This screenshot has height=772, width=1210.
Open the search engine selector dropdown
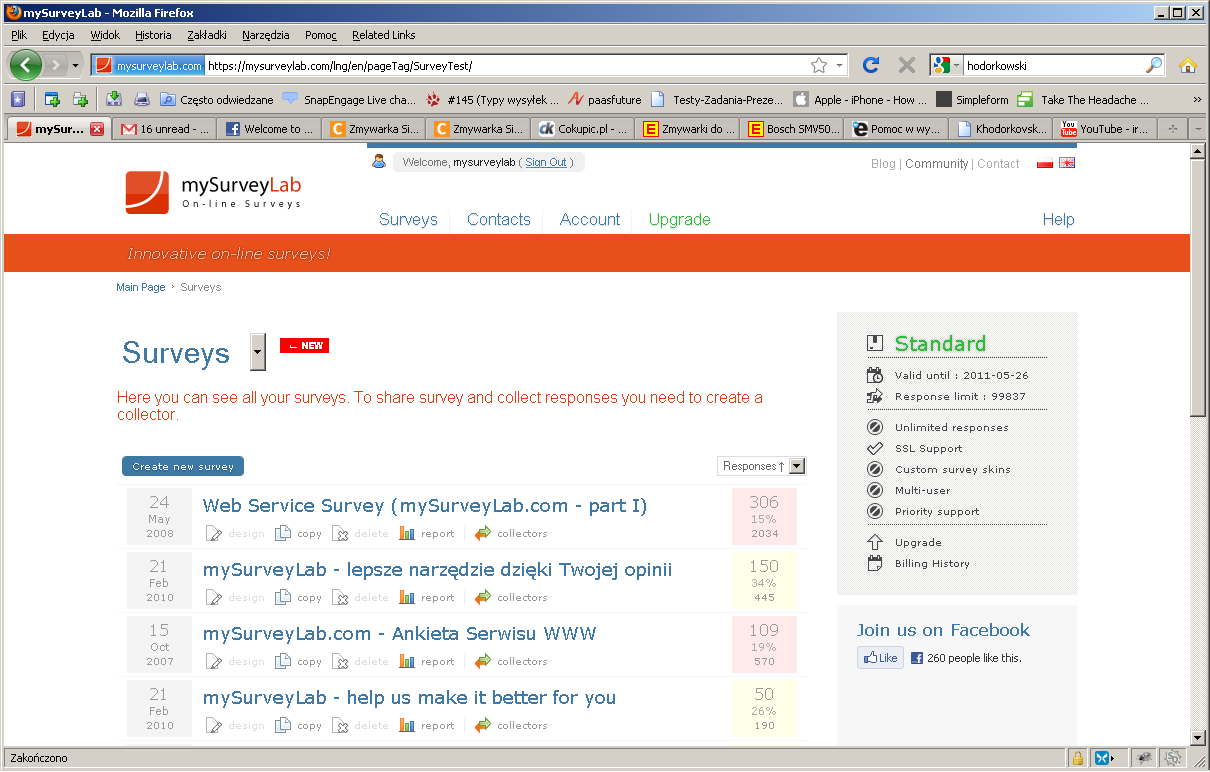pos(947,65)
